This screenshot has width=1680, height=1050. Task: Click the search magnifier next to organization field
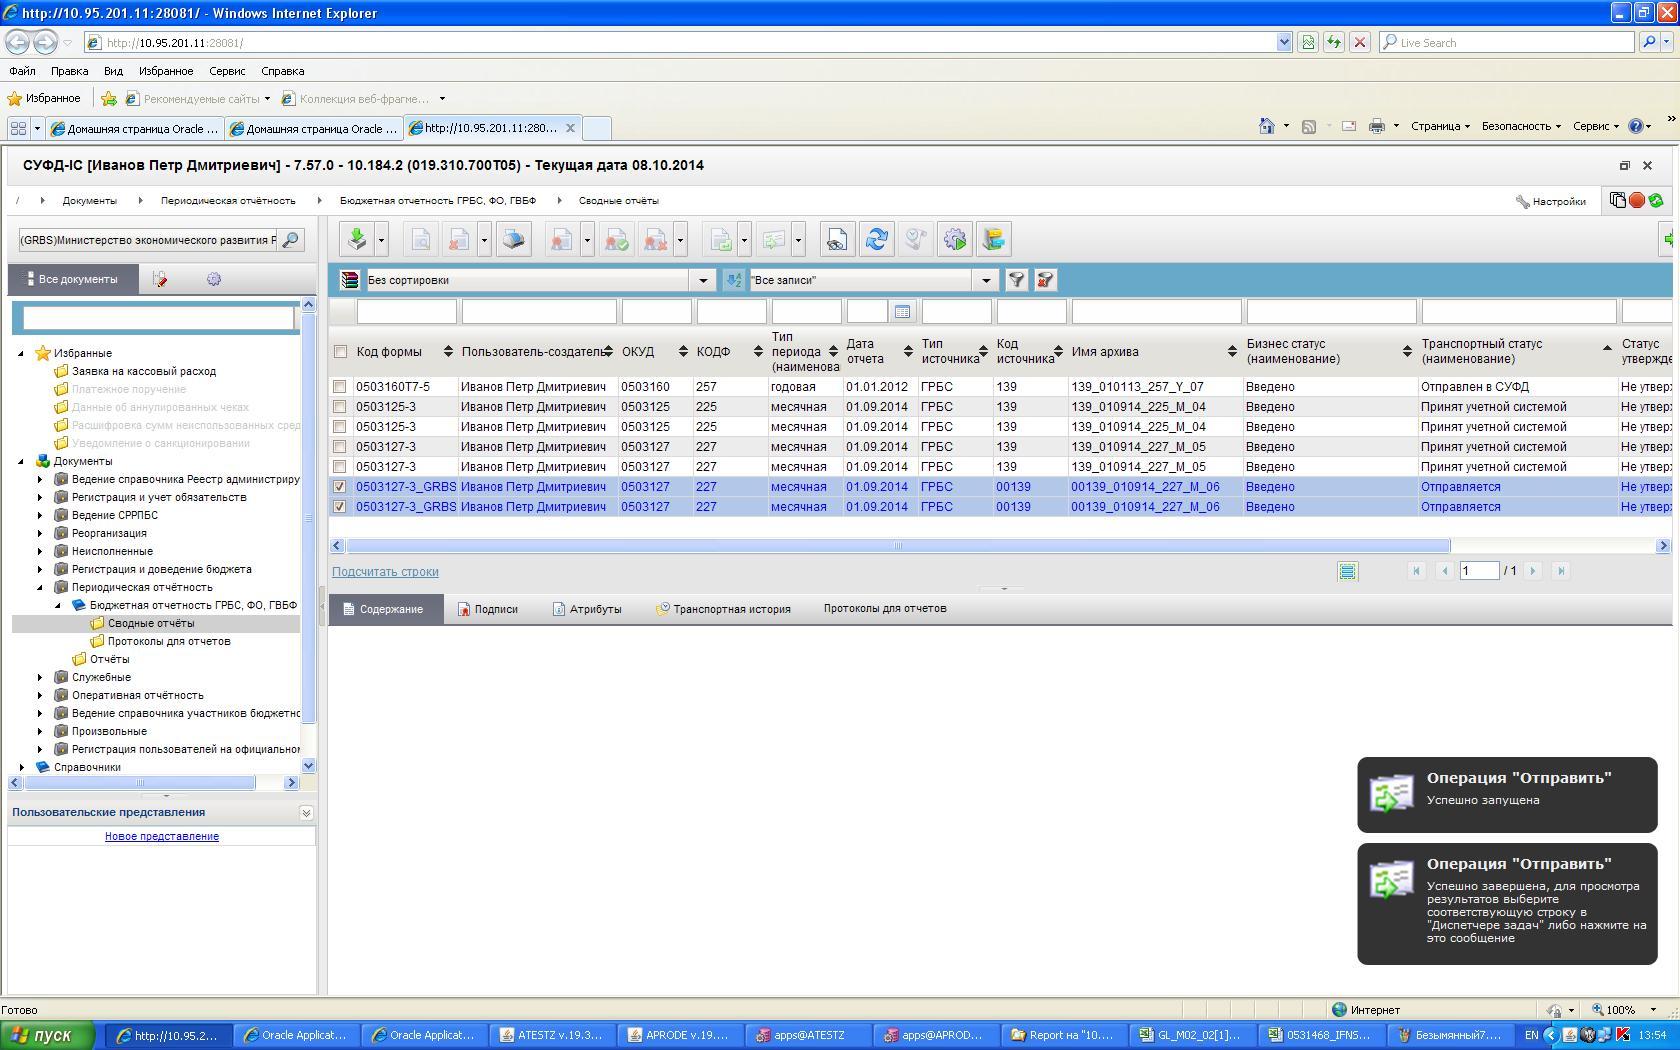290,240
